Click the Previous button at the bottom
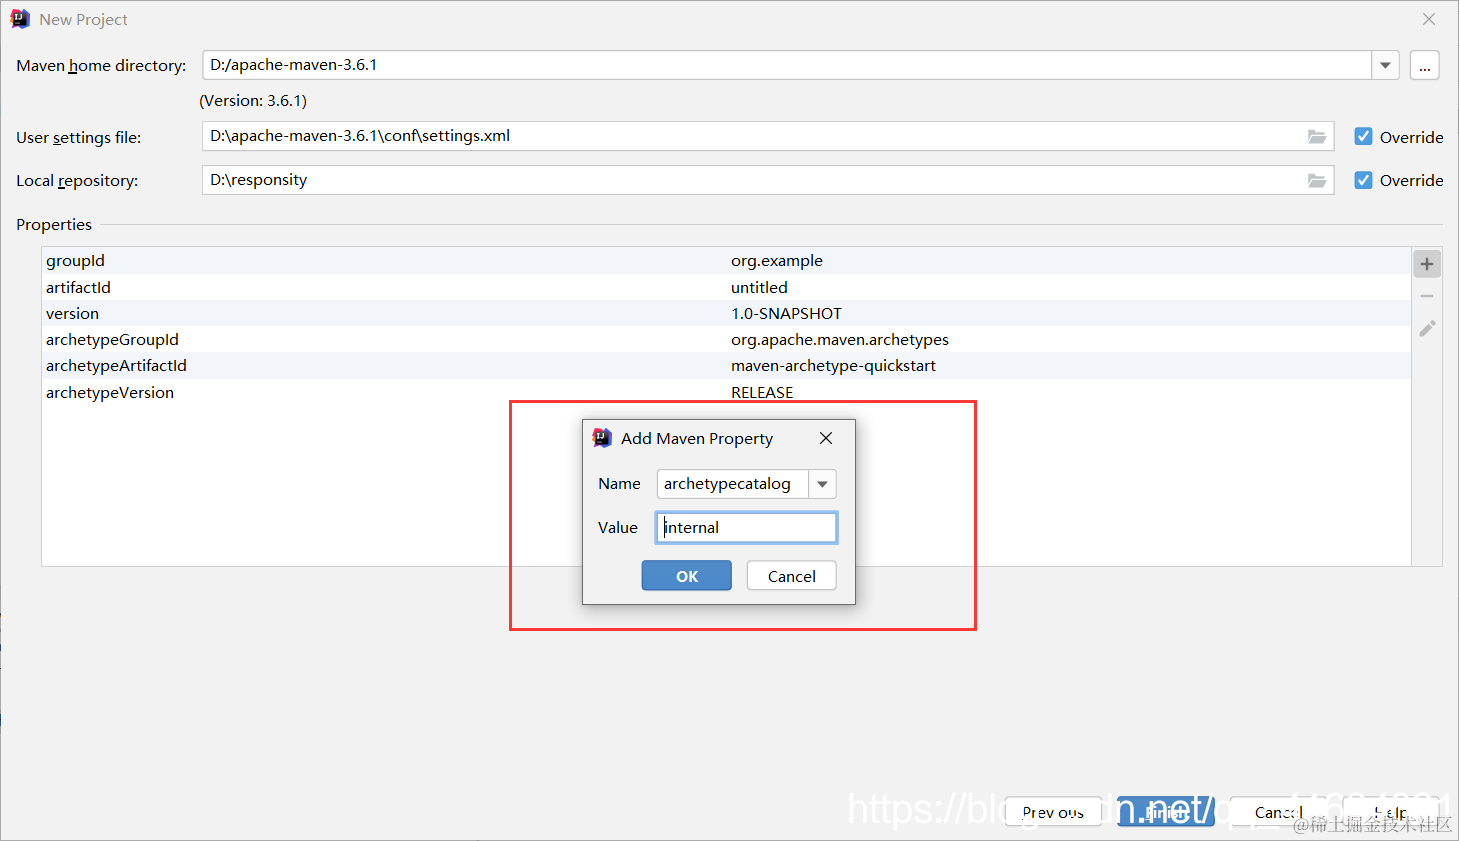Image resolution: width=1459 pixels, height=841 pixels. tap(1053, 812)
